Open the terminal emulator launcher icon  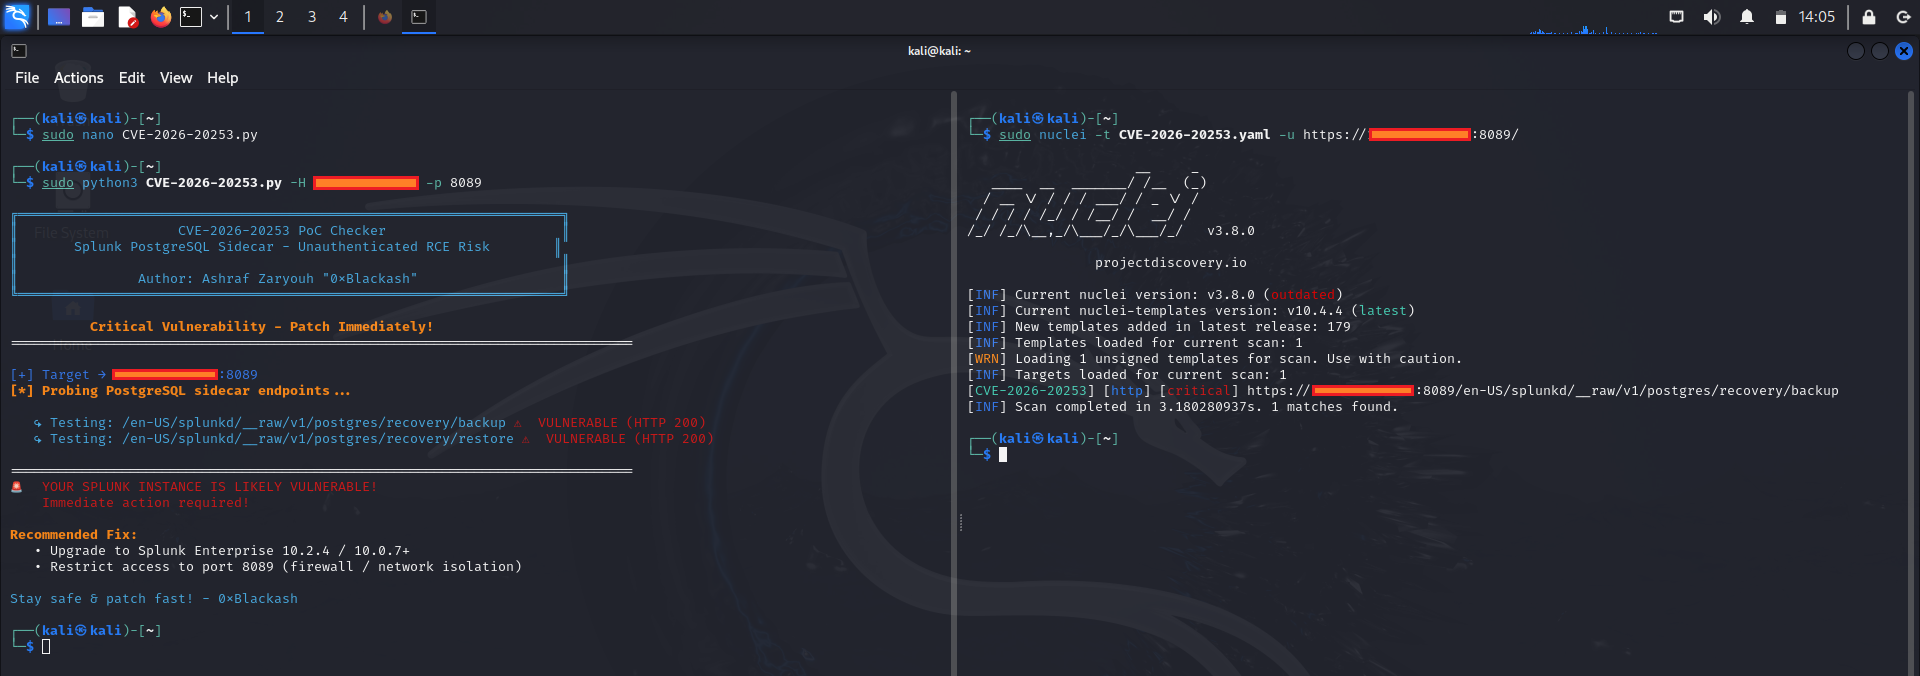coord(191,17)
